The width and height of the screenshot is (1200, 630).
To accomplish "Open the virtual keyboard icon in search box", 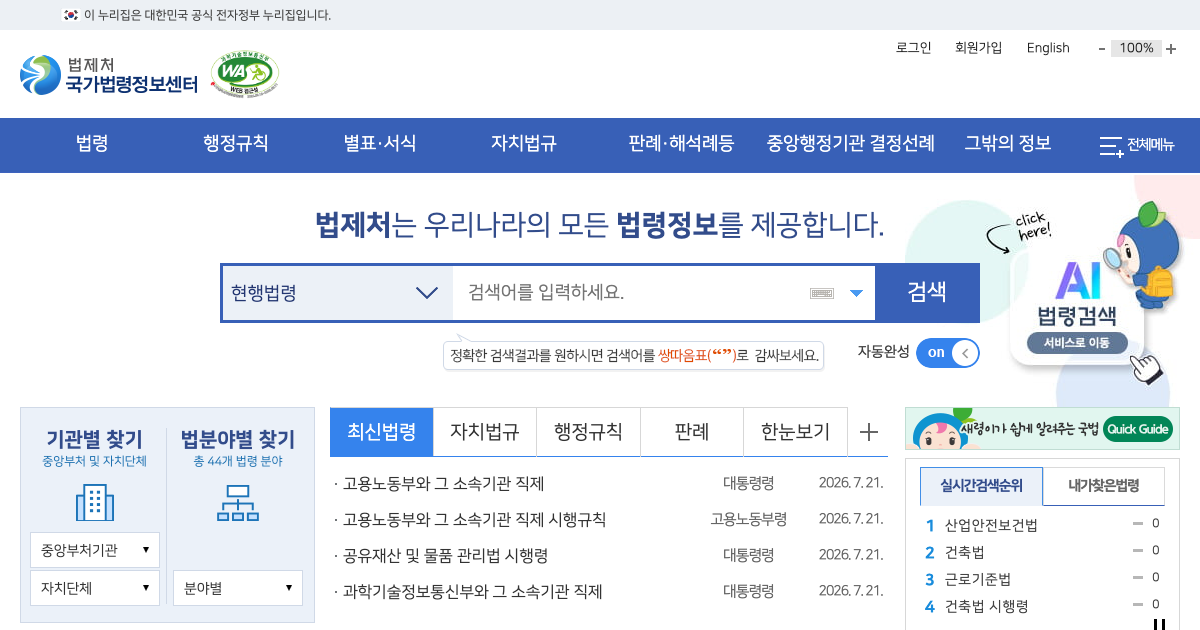I will point(822,293).
